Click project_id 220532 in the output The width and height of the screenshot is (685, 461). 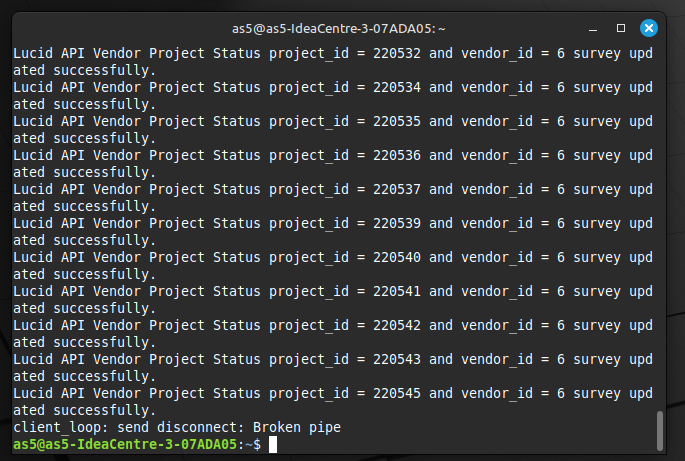pyautogui.click(x=397, y=53)
